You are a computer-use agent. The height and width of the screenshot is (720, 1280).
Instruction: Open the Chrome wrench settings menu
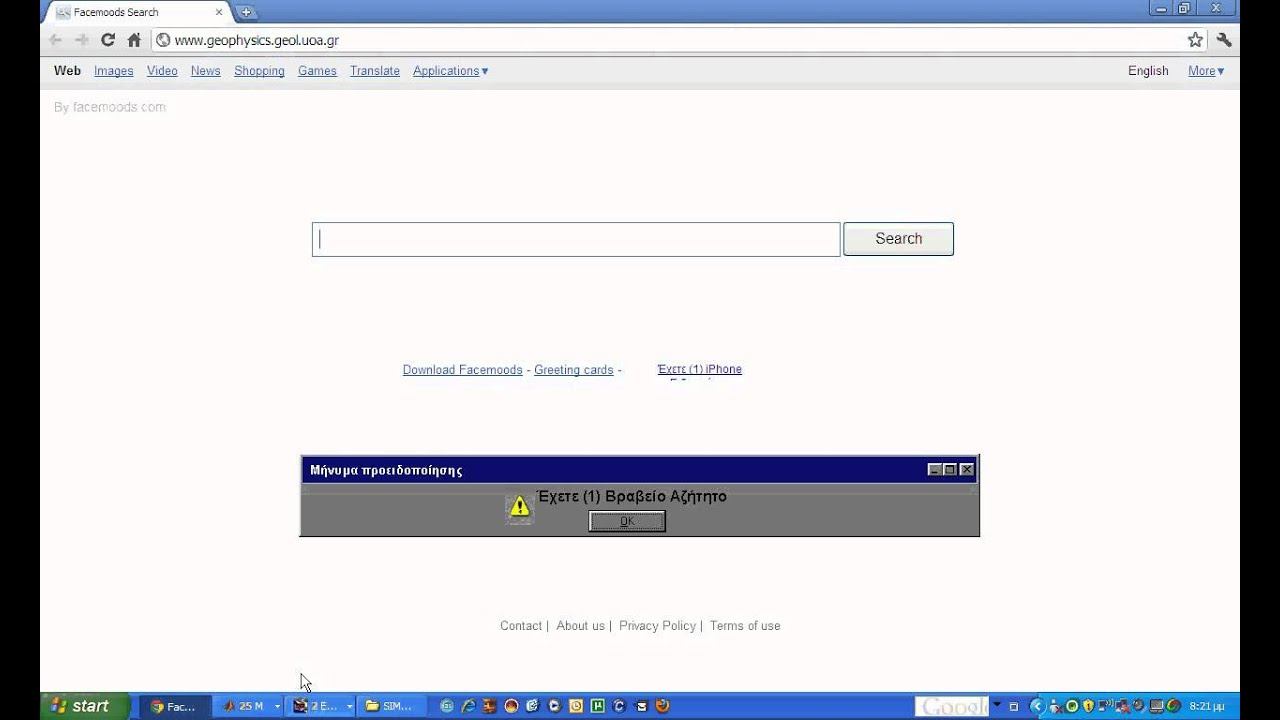pos(1224,40)
